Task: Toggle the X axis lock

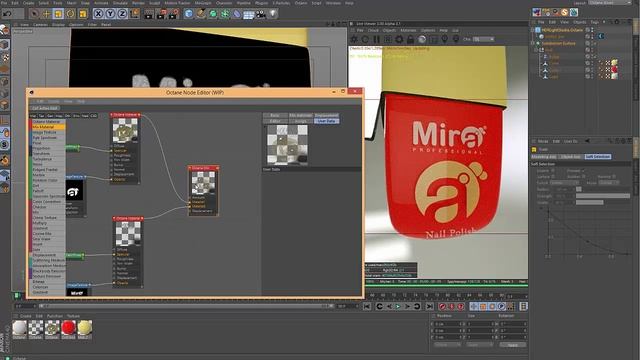Action: (98, 14)
